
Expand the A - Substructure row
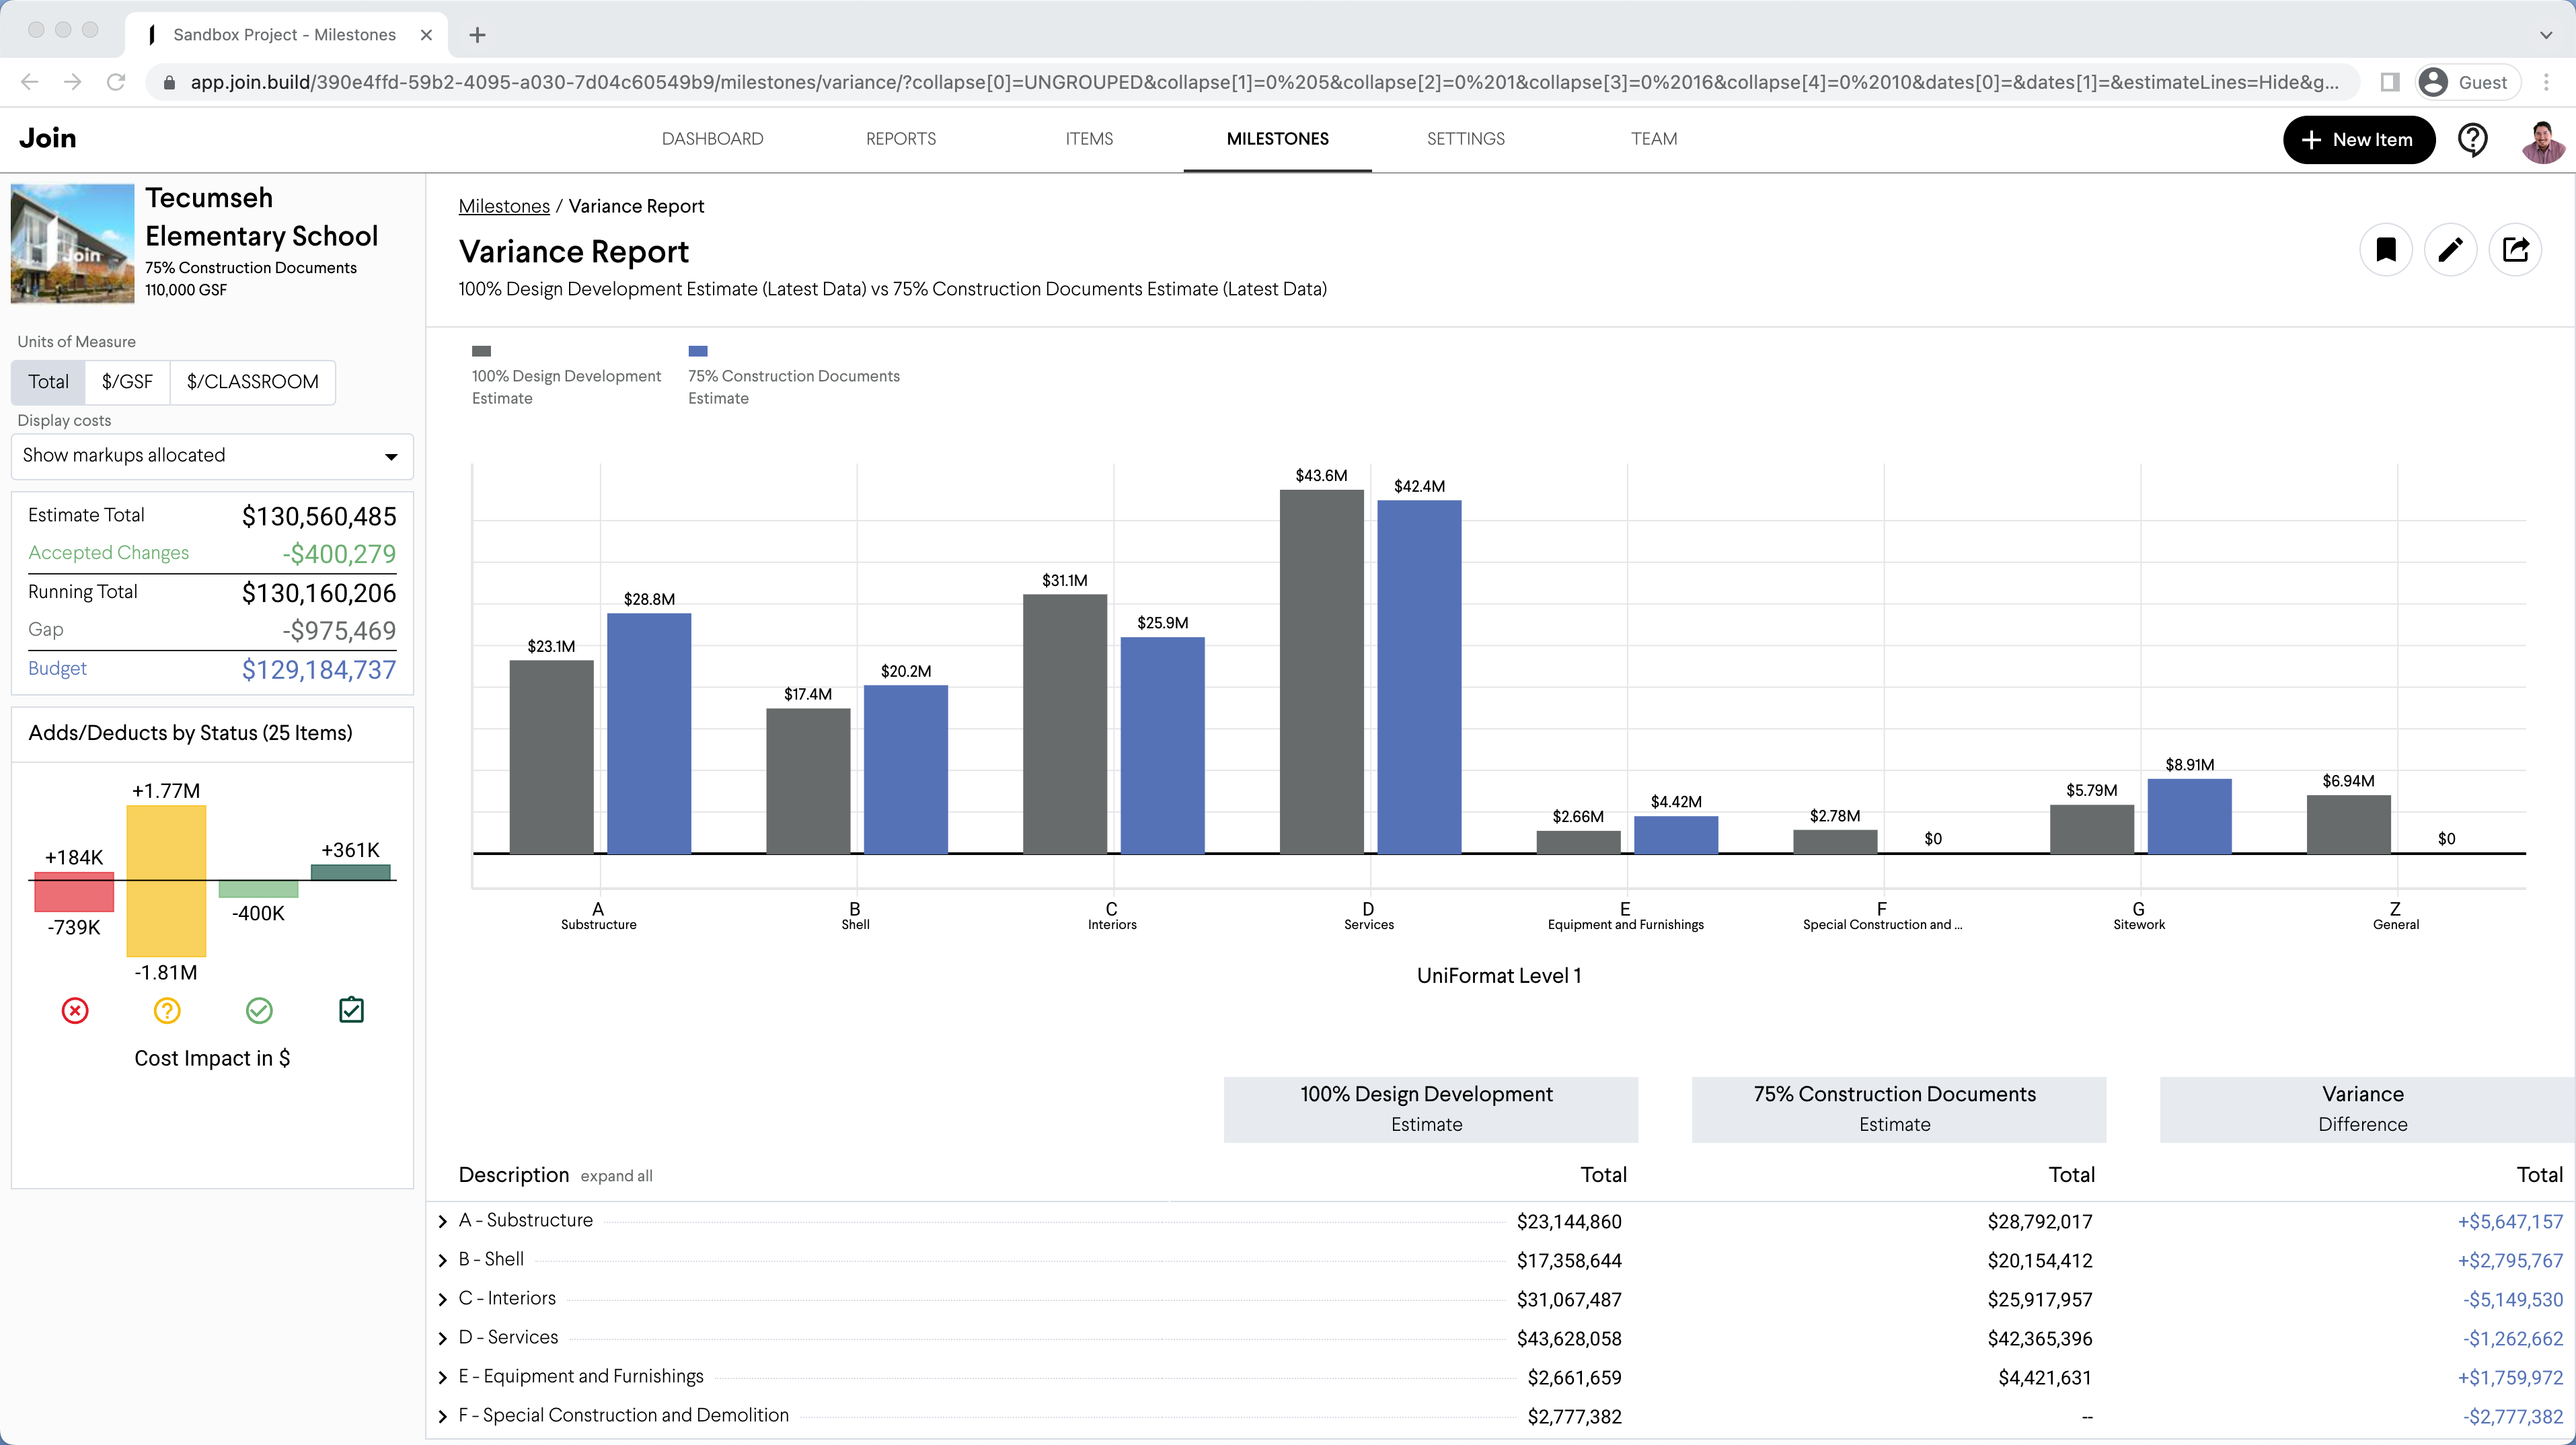pyautogui.click(x=444, y=1221)
